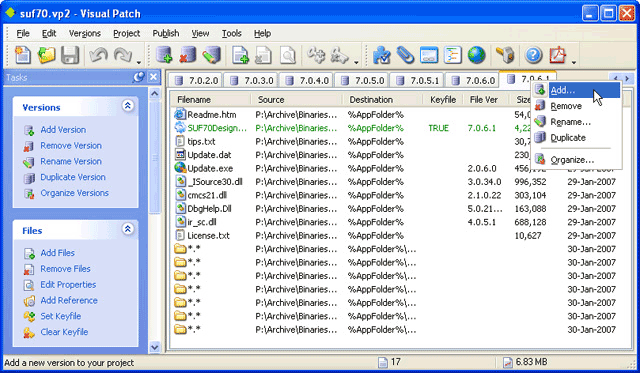The width and height of the screenshot is (640, 373).
Task: Open the Tools menu
Action: click(231, 33)
